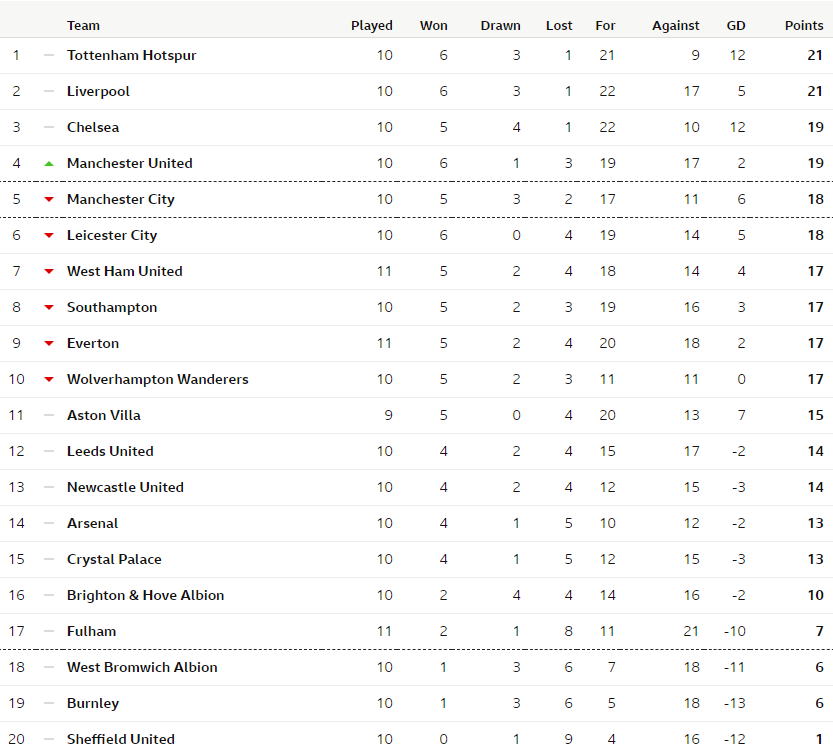Screen dimensions: 833x752
Task: Open the Liverpool team link
Action: click(x=98, y=91)
